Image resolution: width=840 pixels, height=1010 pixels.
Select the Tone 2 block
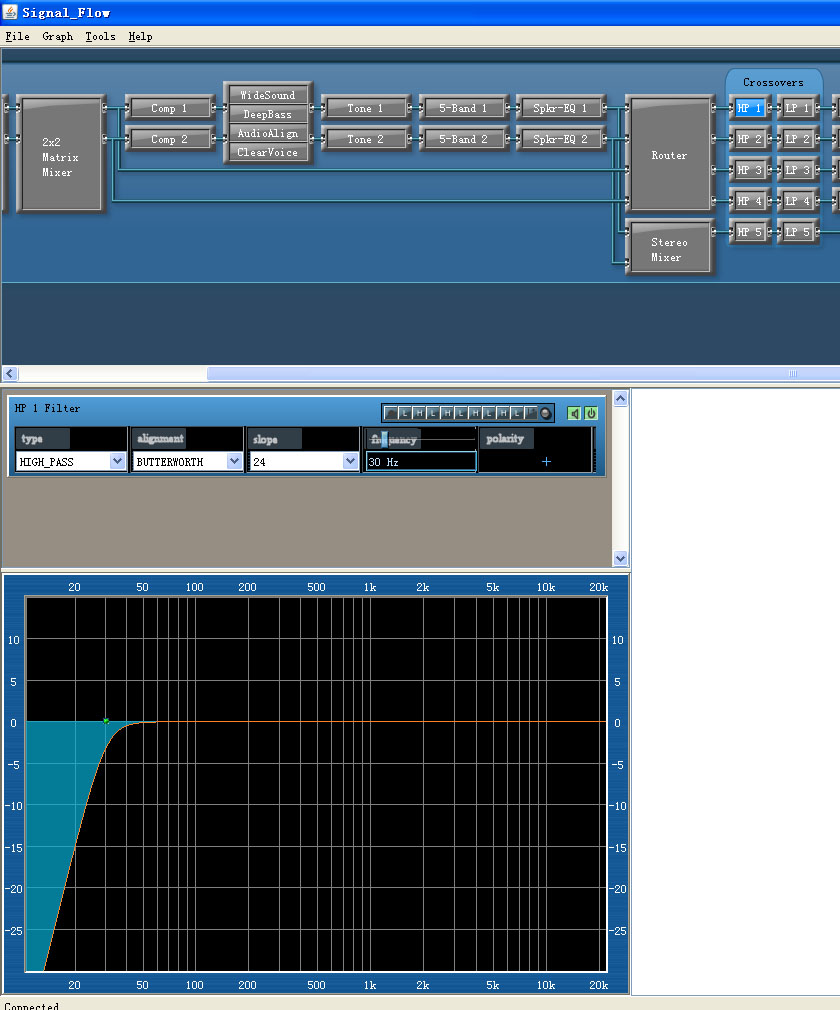click(x=365, y=139)
